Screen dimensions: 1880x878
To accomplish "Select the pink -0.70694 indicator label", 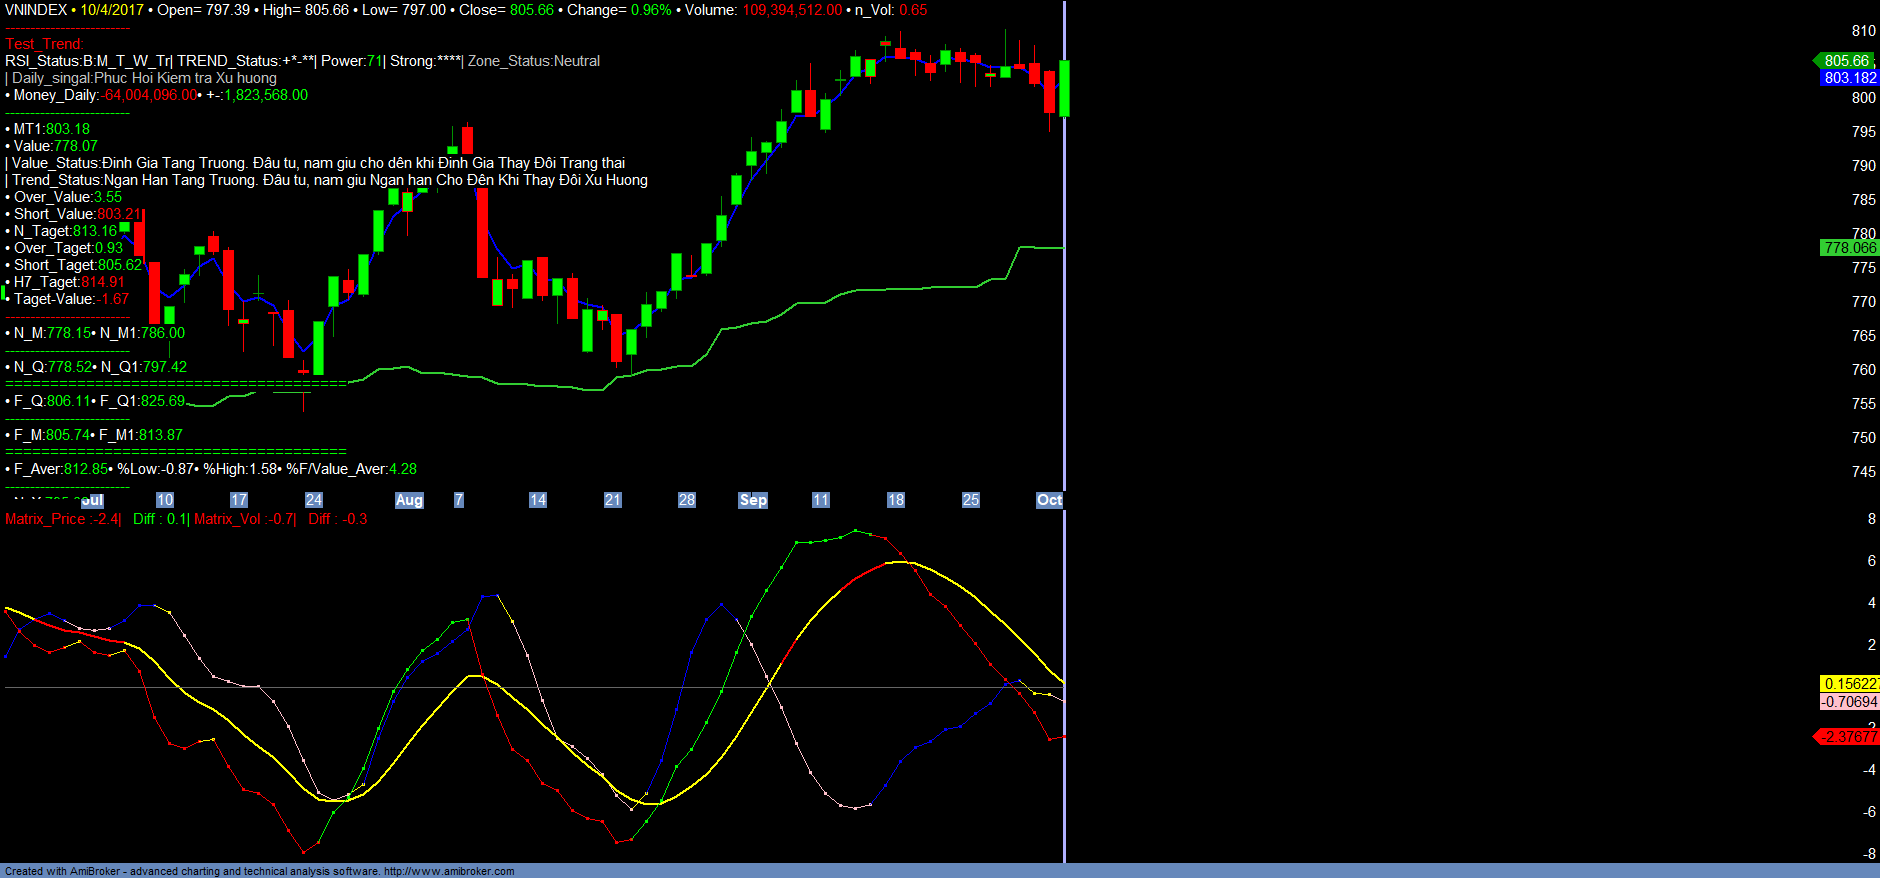I will click(x=1850, y=702).
